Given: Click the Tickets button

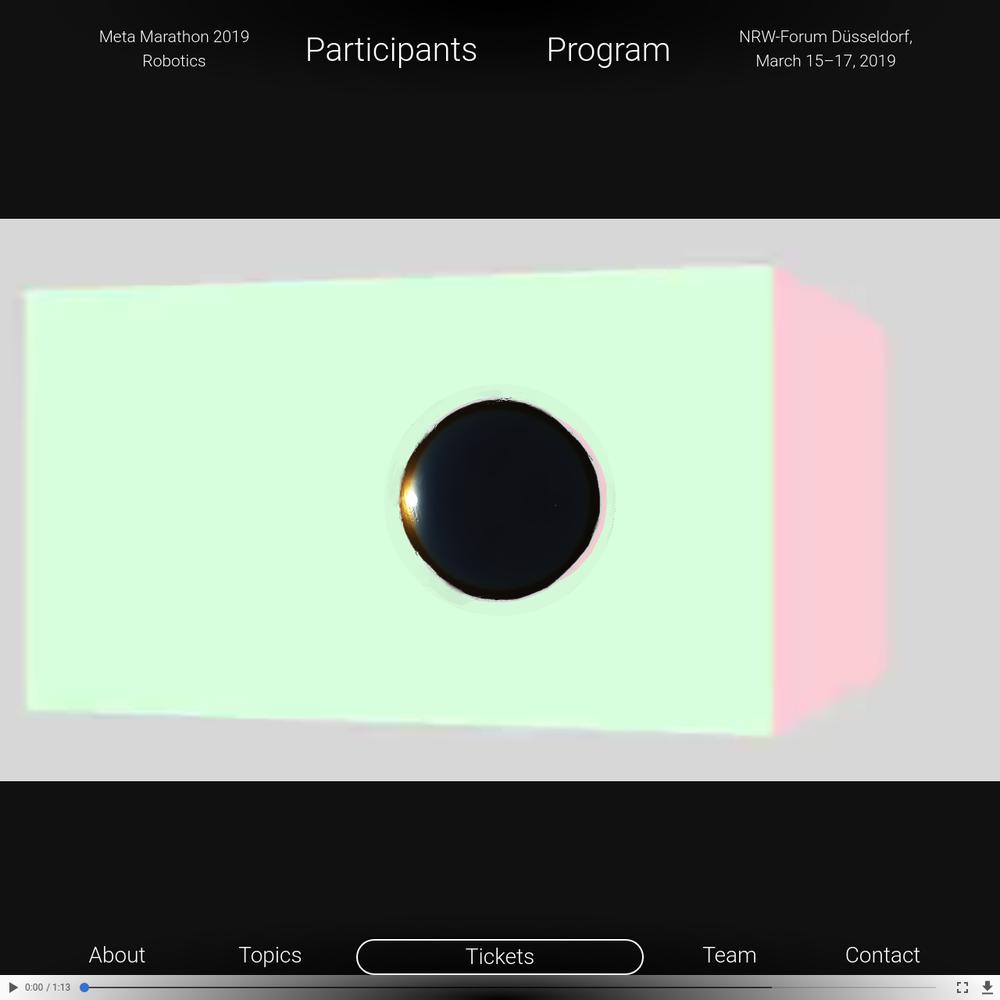Looking at the screenshot, I should pos(499,957).
